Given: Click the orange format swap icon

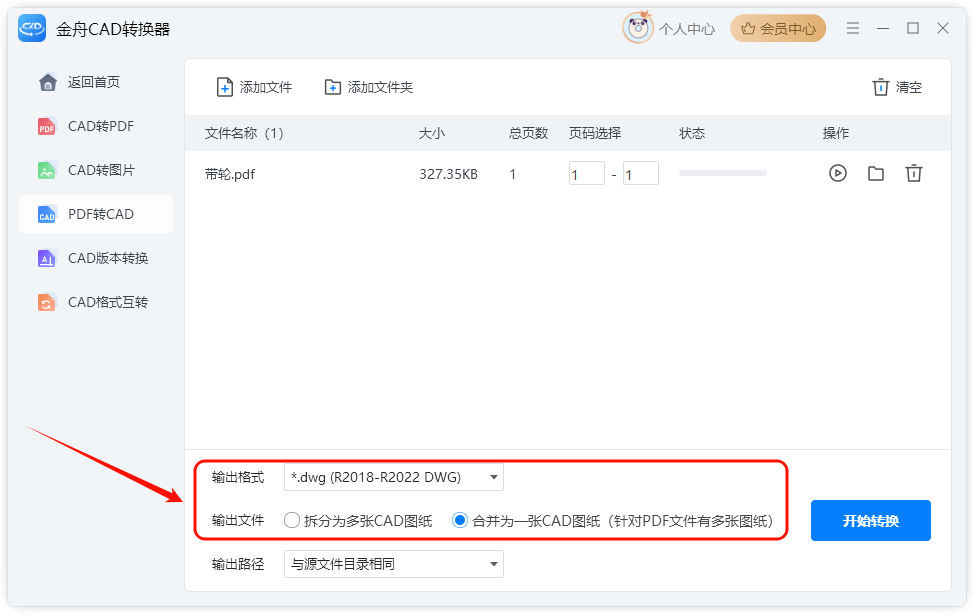Looking at the screenshot, I should point(47,303).
